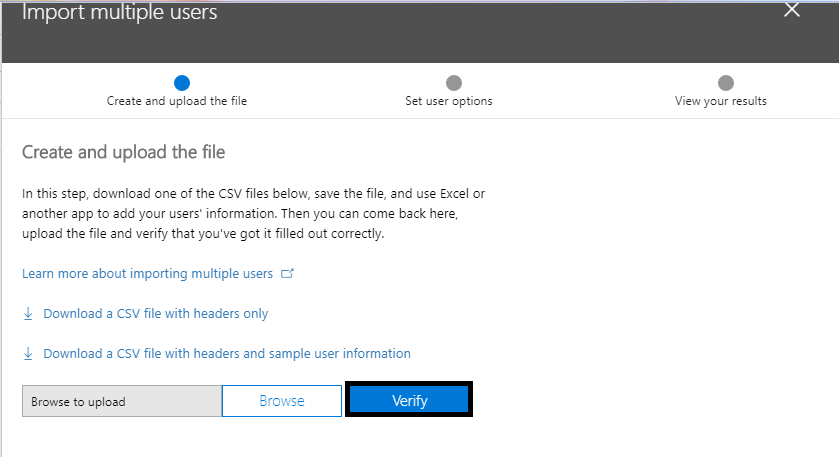Screen dimensions: 839x457
Task: Click the 'Browse to upload' file field
Action: pyautogui.click(x=121, y=401)
